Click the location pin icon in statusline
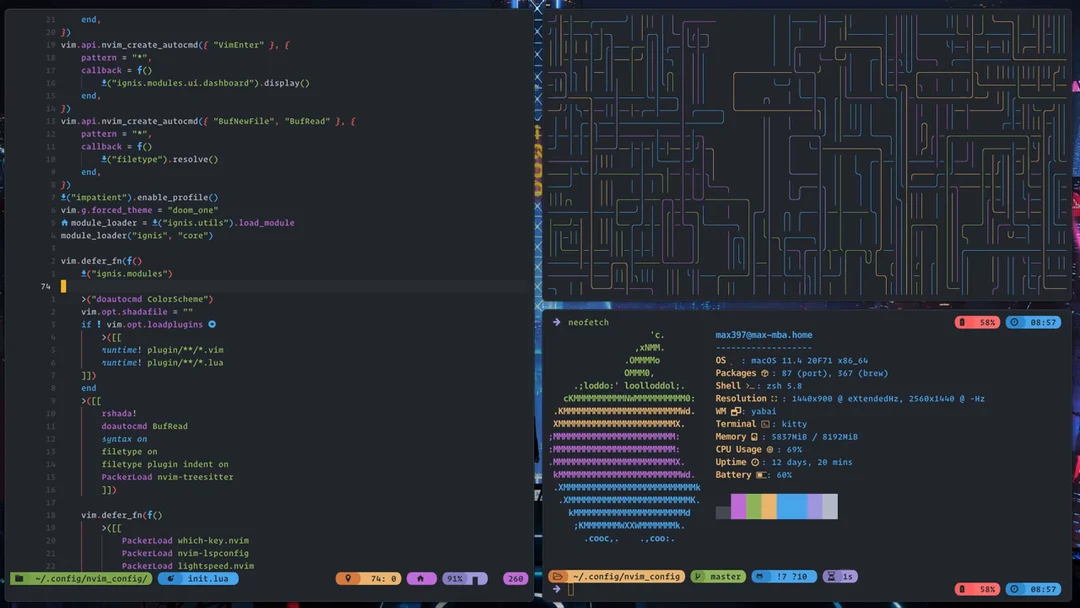The image size is (1080, 608). click(348, 578)
